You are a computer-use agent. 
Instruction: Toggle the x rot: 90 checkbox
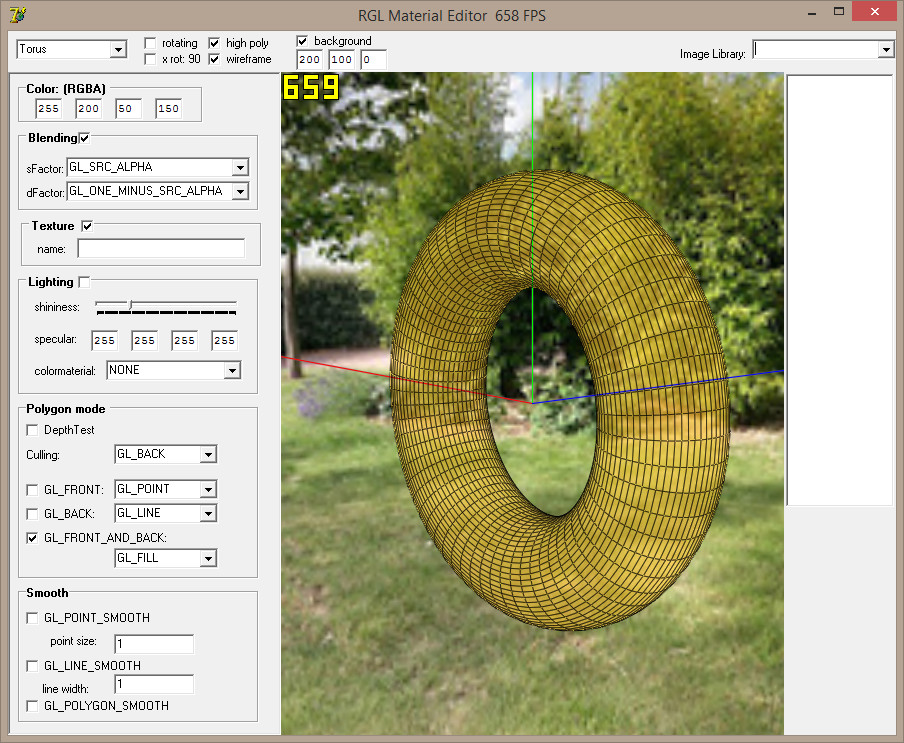pos(150,59)
